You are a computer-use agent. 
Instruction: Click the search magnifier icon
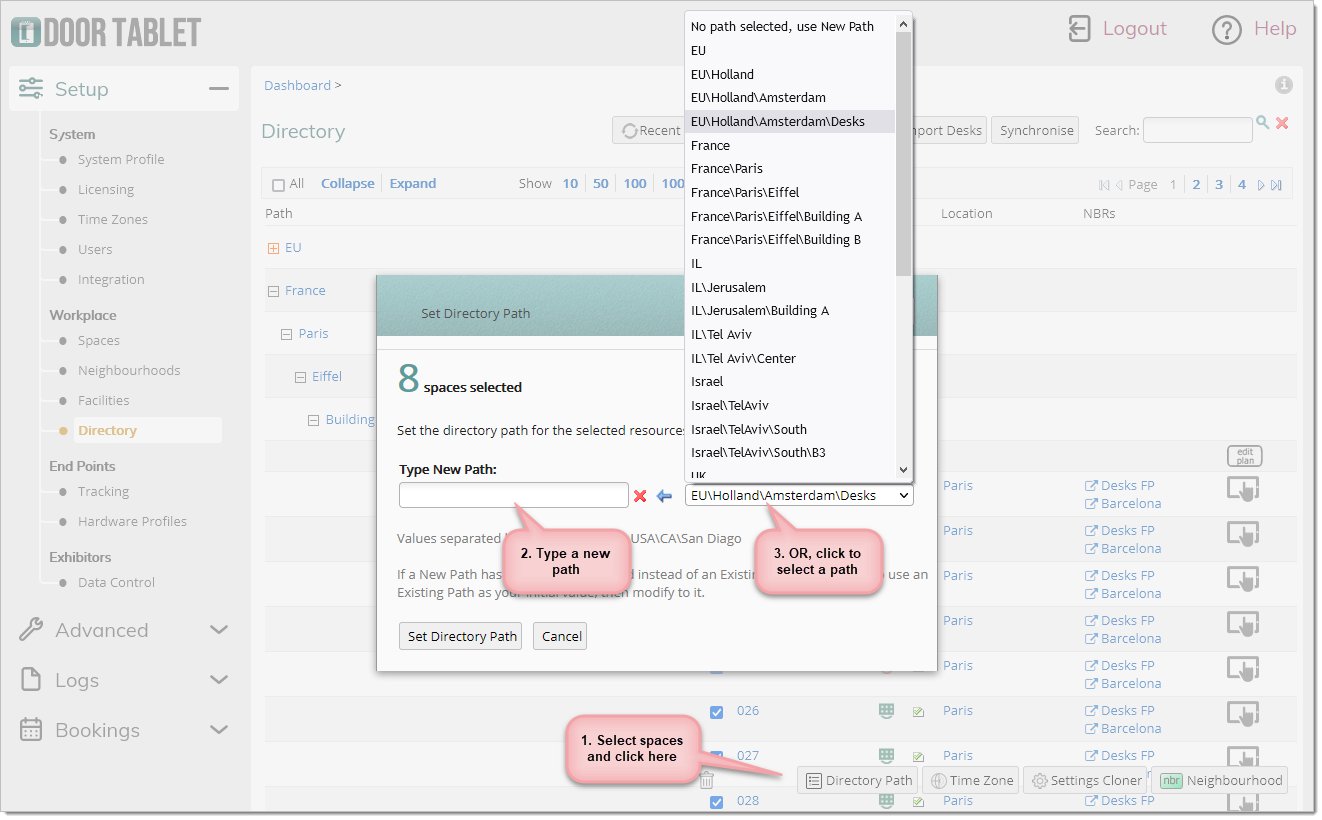coord(1263,123)
